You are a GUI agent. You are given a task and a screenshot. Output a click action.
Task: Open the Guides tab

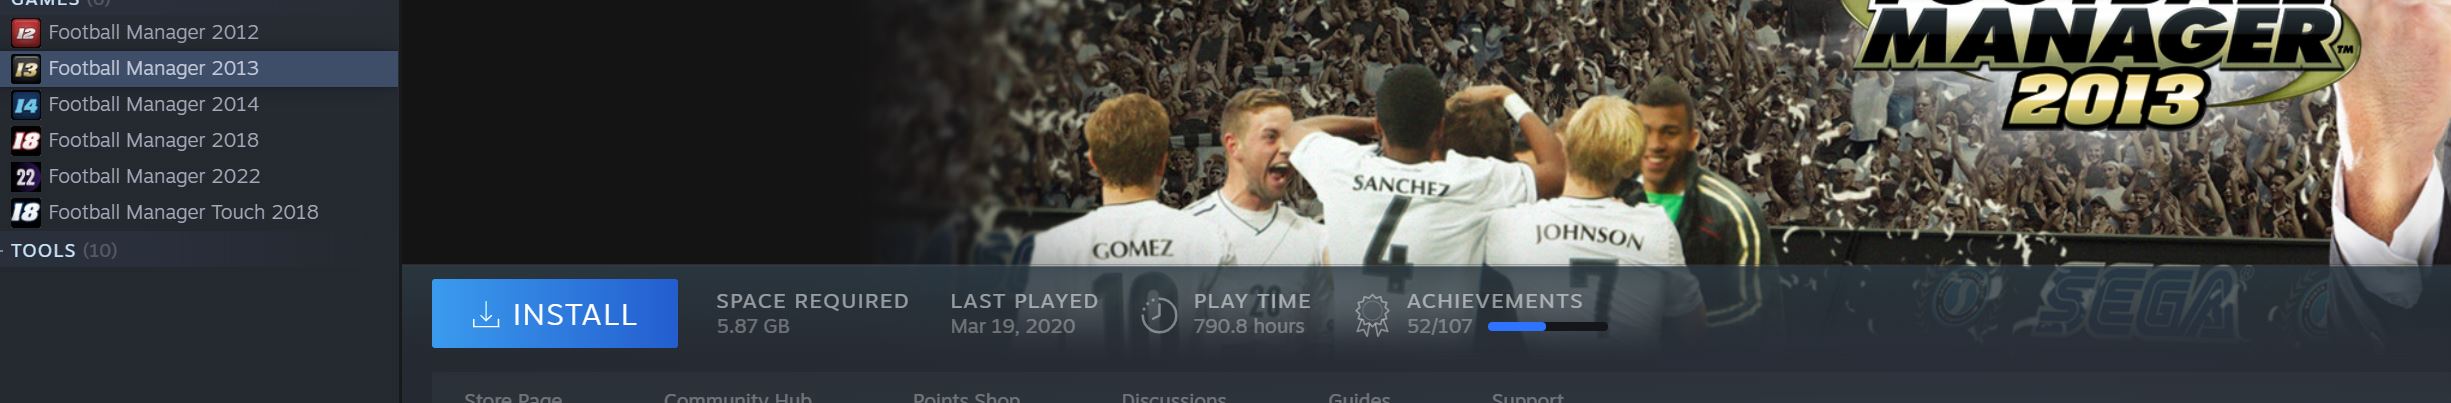(x=1359, y=398)
